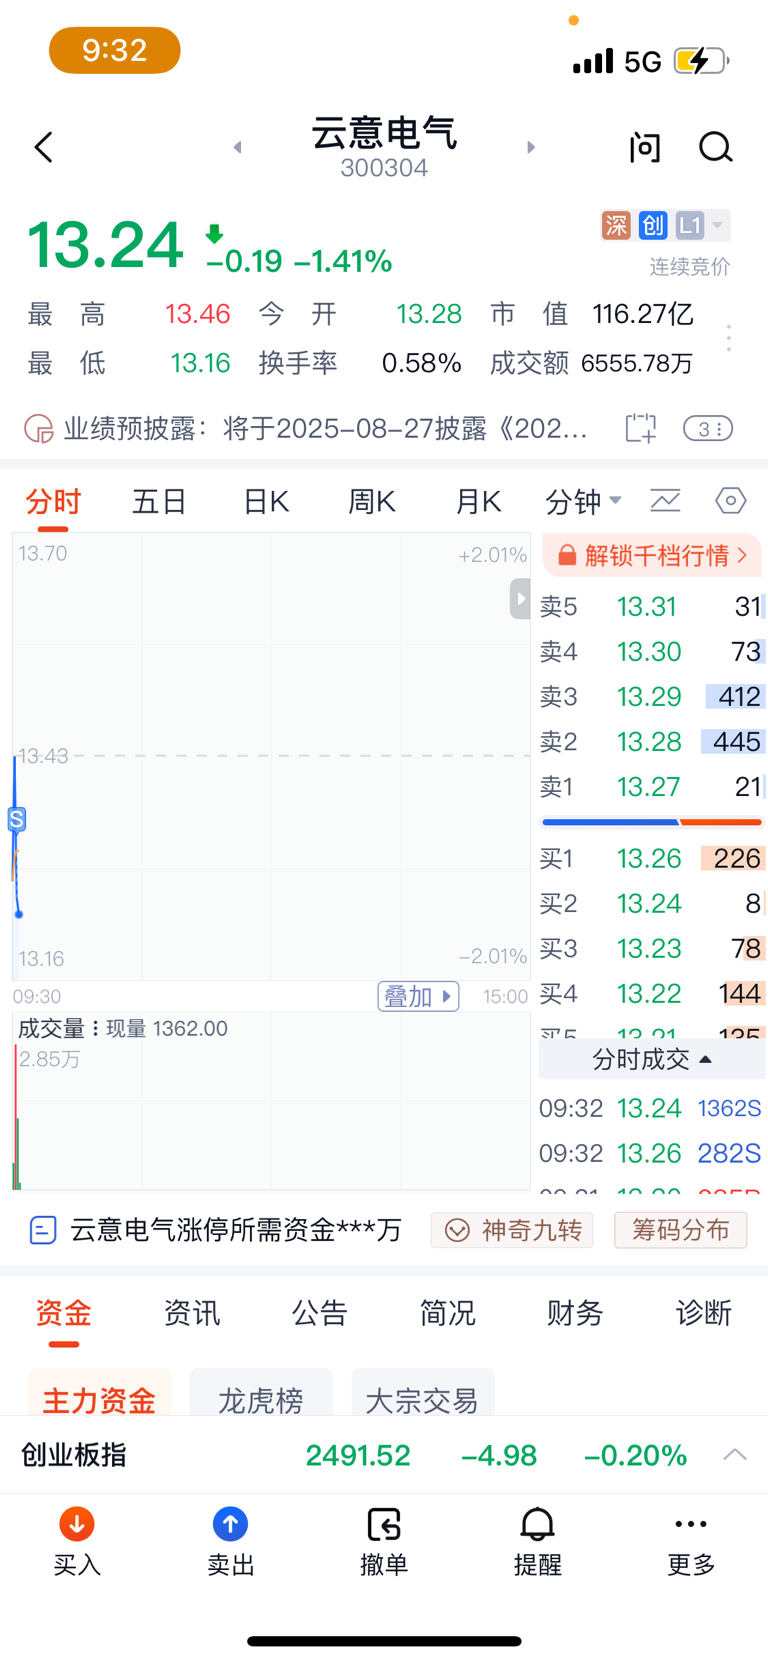
Task: Expand the 创业板指 index bar chevron
Action: point(735,1455)
